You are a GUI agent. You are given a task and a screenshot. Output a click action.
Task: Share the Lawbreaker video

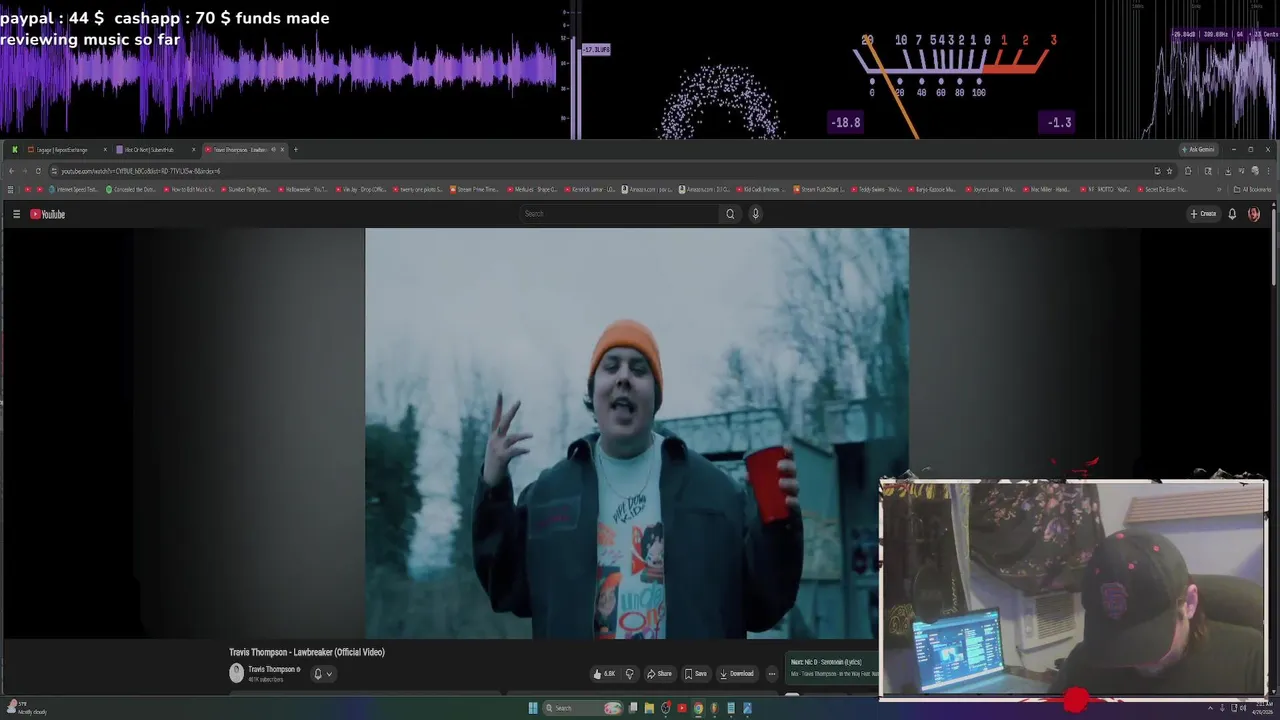[x=659, y=674]
